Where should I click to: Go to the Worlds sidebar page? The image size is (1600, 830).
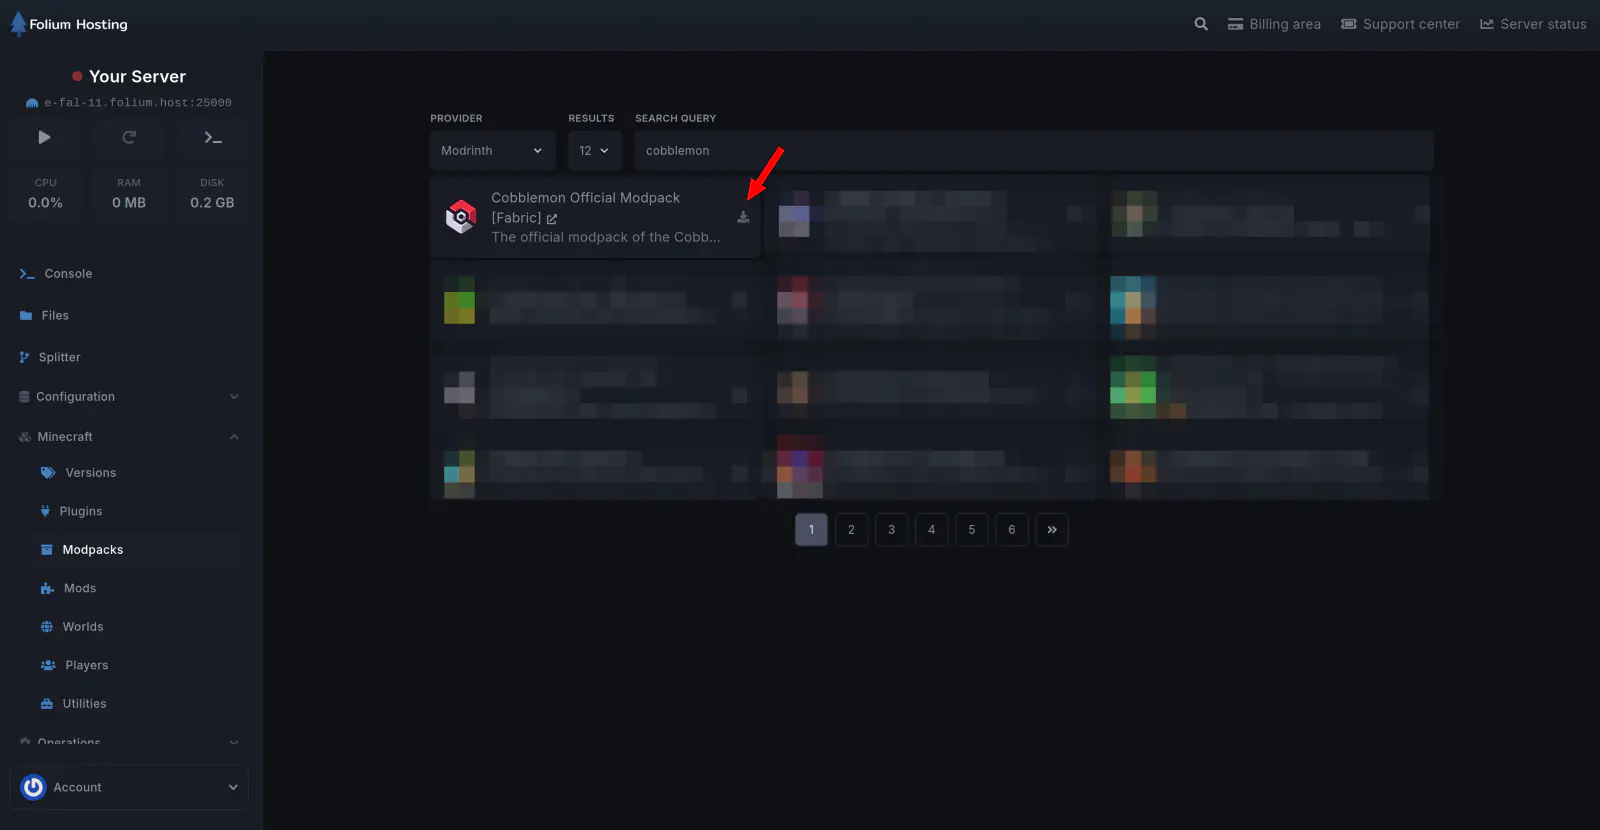[x=83, y=627]
